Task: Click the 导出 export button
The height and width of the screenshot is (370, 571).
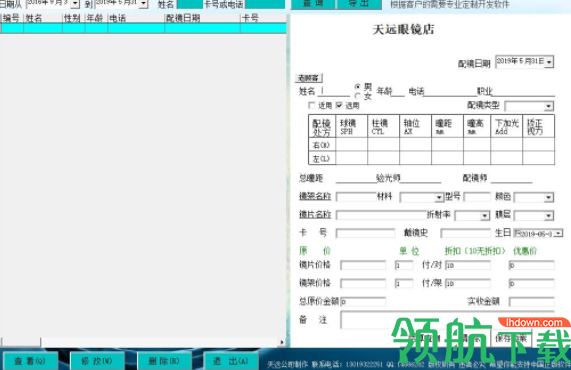Action: click(x=359, y=4)
